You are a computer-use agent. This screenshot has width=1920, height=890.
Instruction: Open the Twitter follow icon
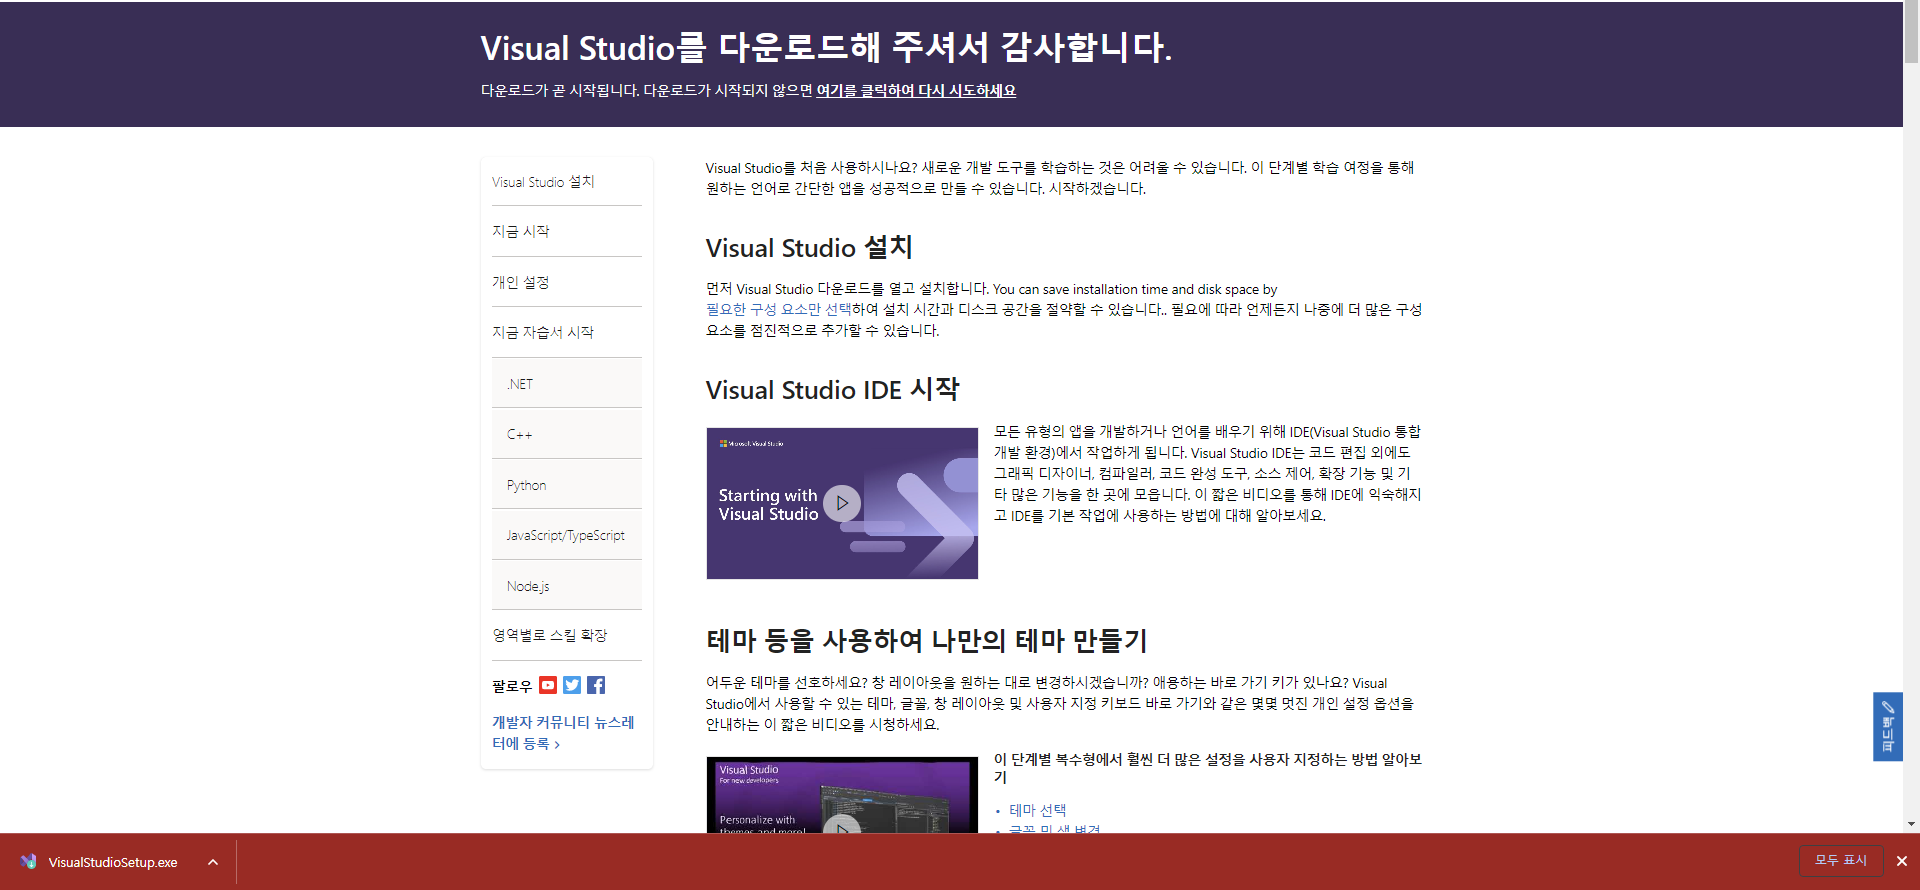[572, 685]
